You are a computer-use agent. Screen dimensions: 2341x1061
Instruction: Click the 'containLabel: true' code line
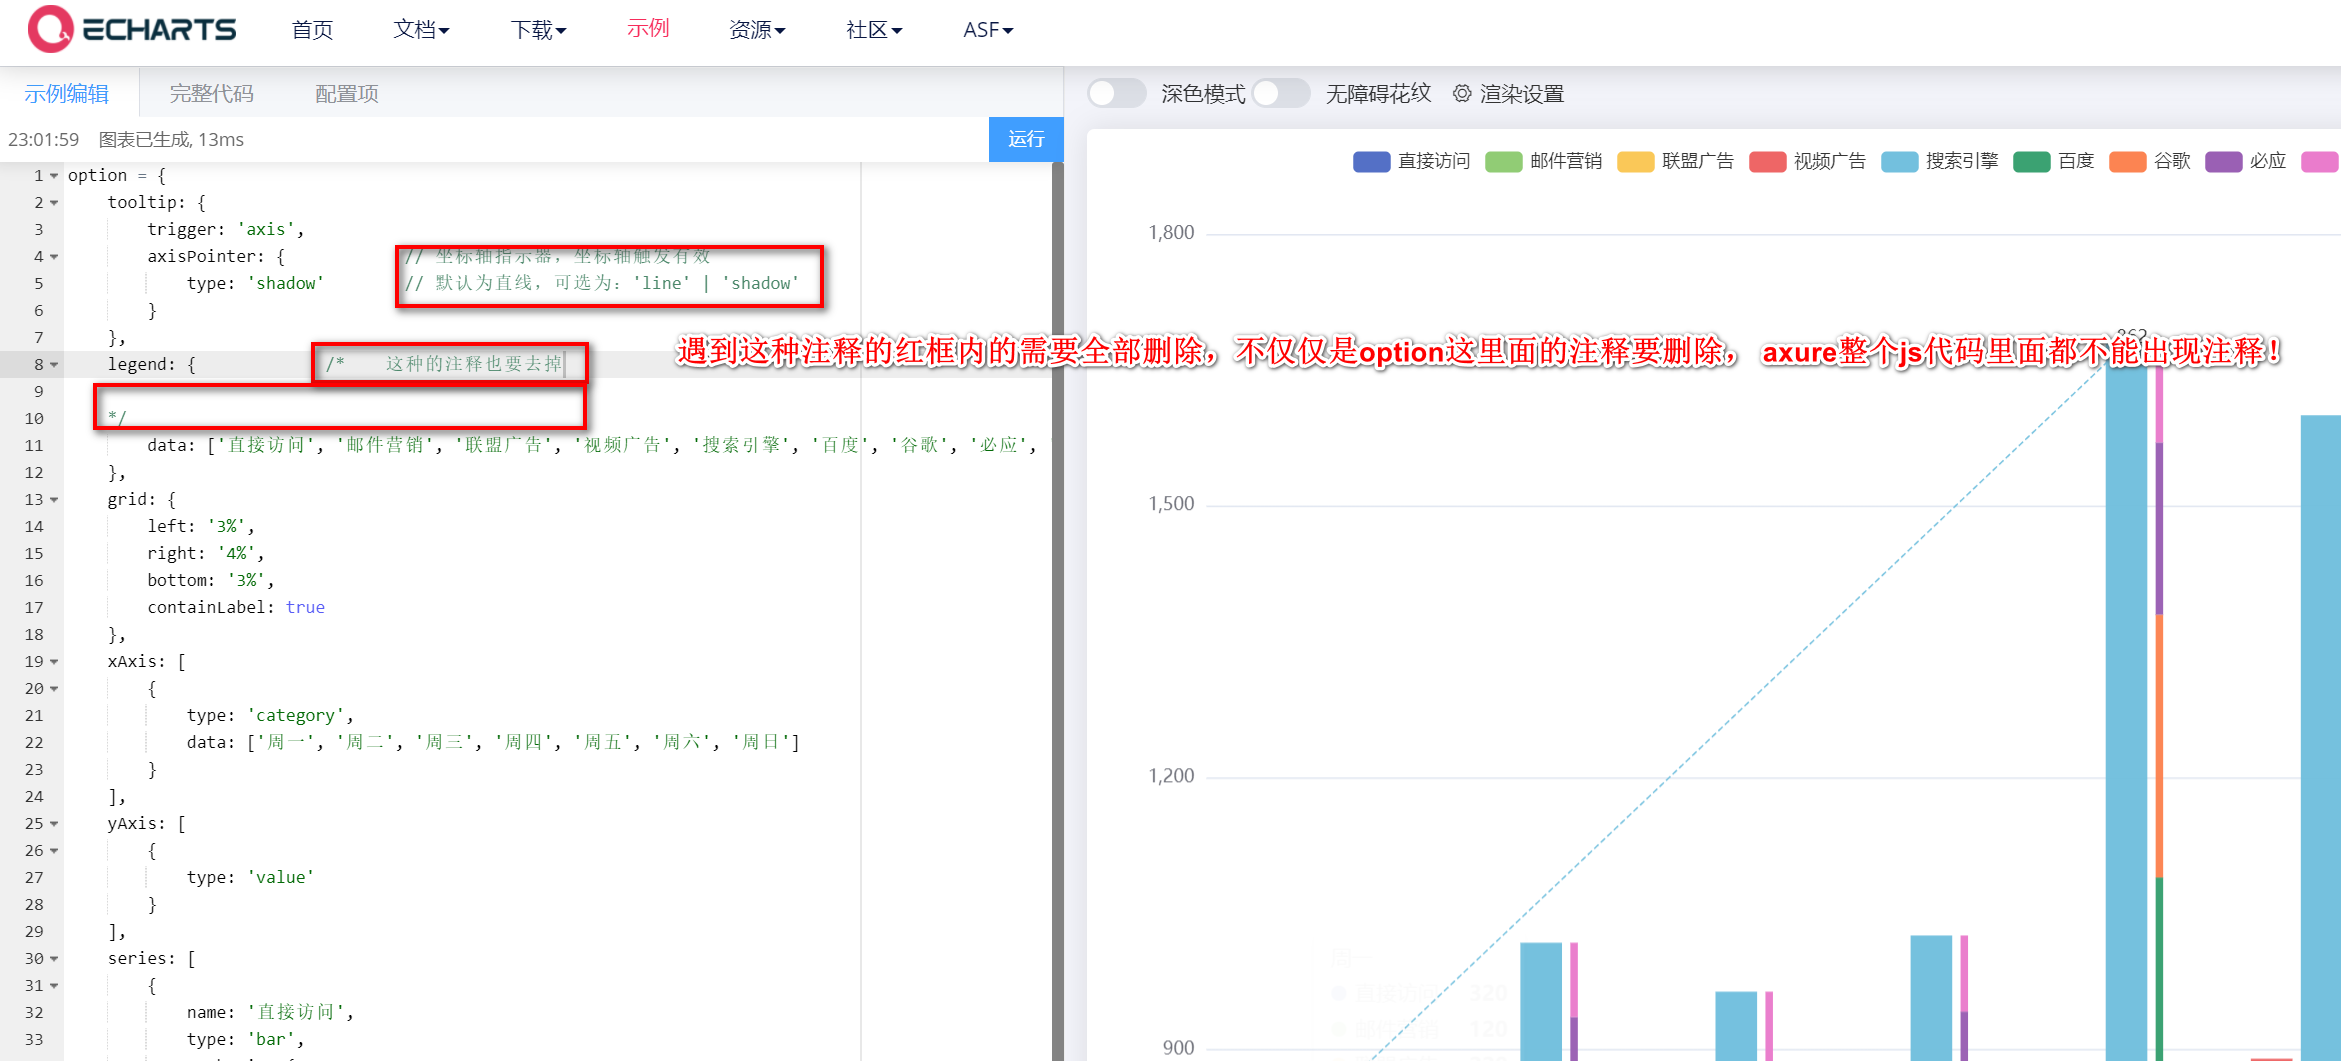(236, 607)
